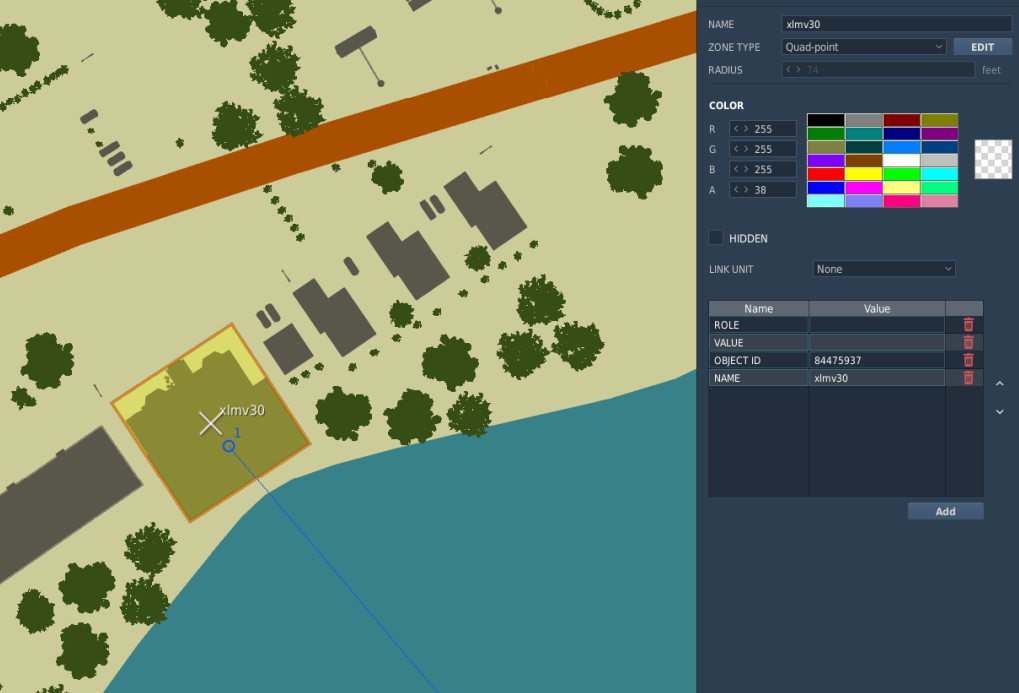1019x693 pixels.
Task: Click the transparent color preview box
Action: (x=993, y=159)
